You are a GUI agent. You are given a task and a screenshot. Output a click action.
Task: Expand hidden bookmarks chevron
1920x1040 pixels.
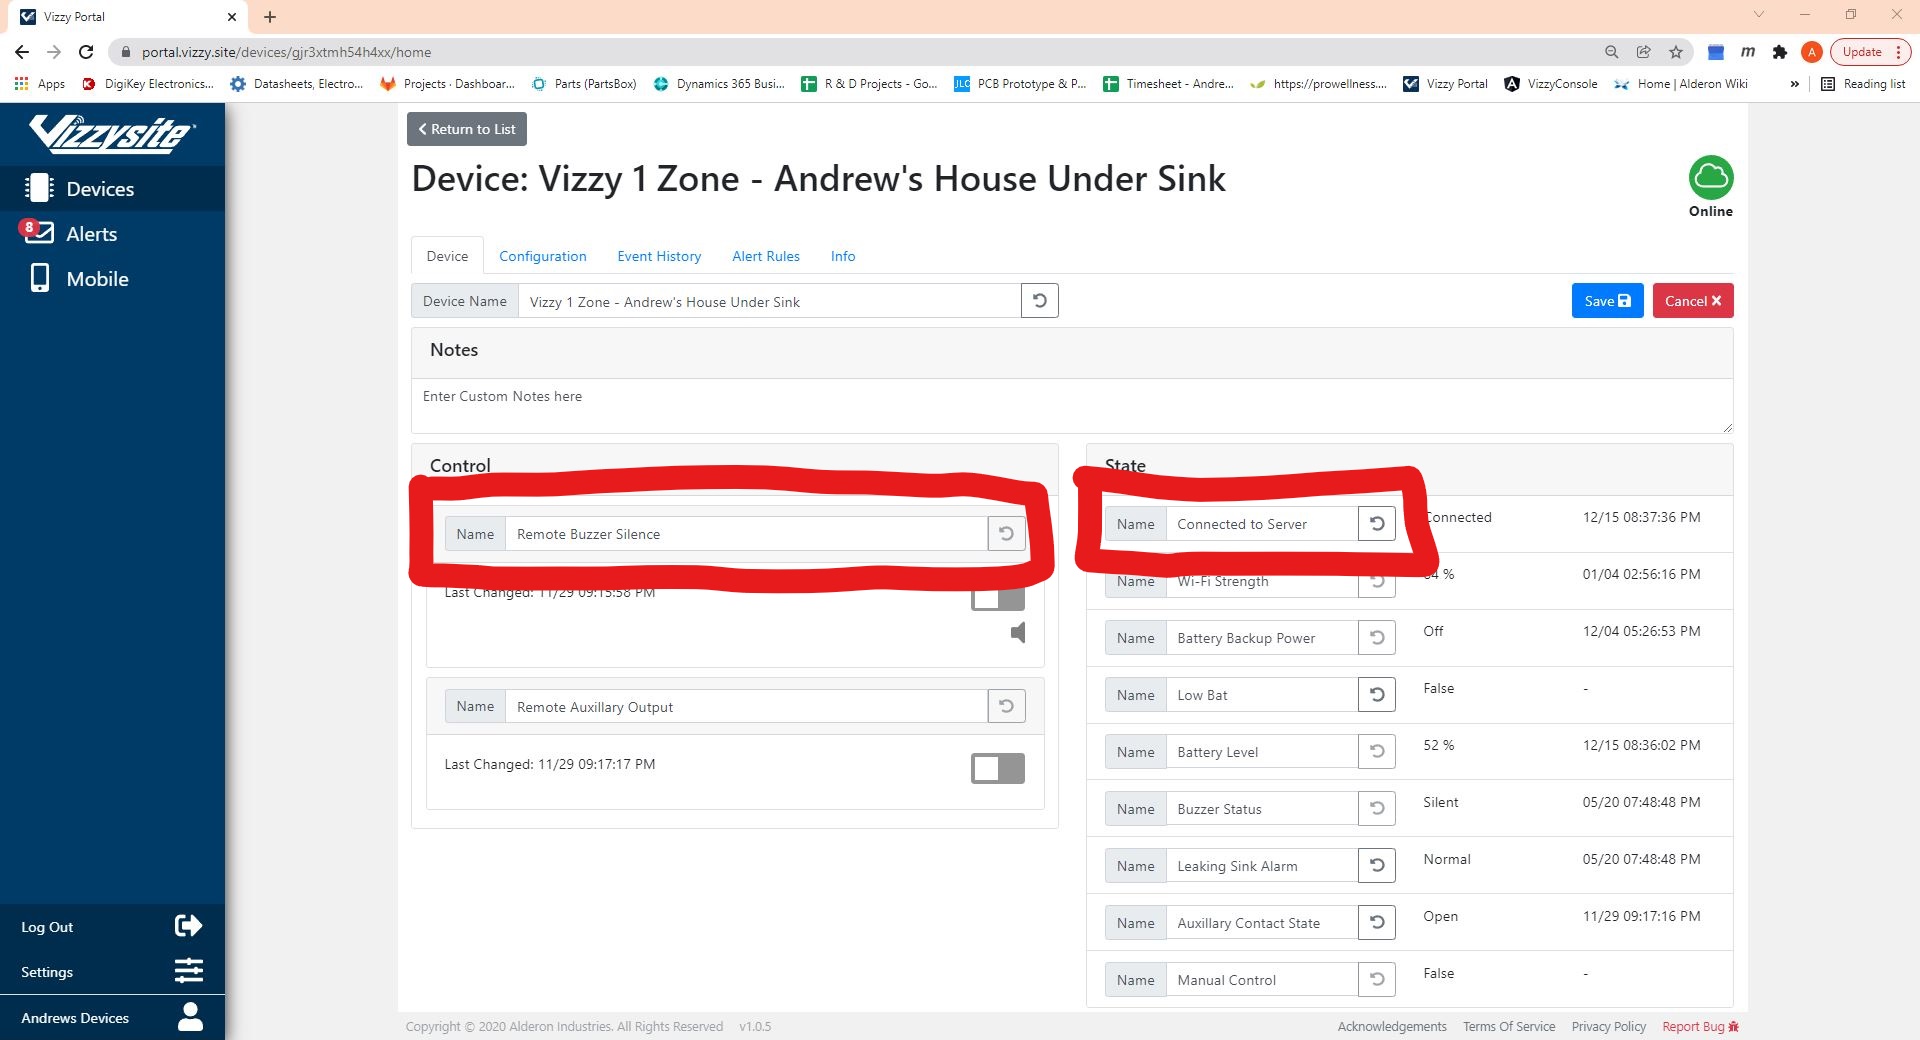[1794, 84]
